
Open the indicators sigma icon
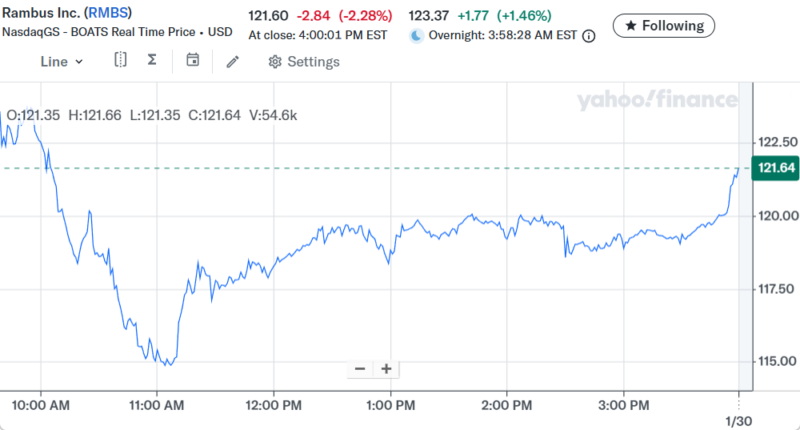152,61
